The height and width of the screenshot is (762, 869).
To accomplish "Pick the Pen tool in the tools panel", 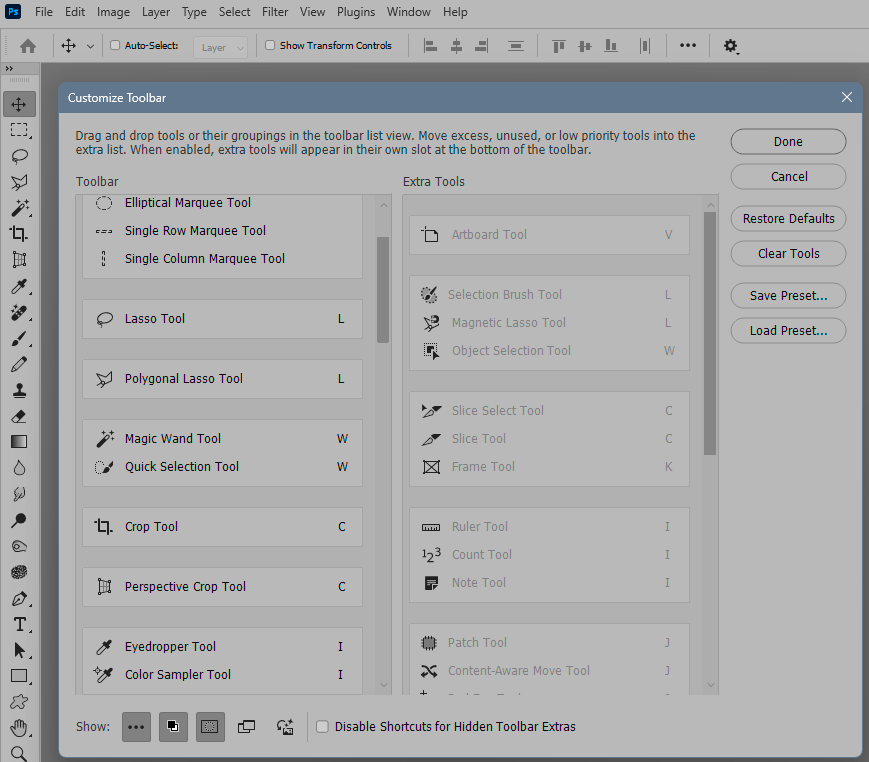I will (19, 599).
